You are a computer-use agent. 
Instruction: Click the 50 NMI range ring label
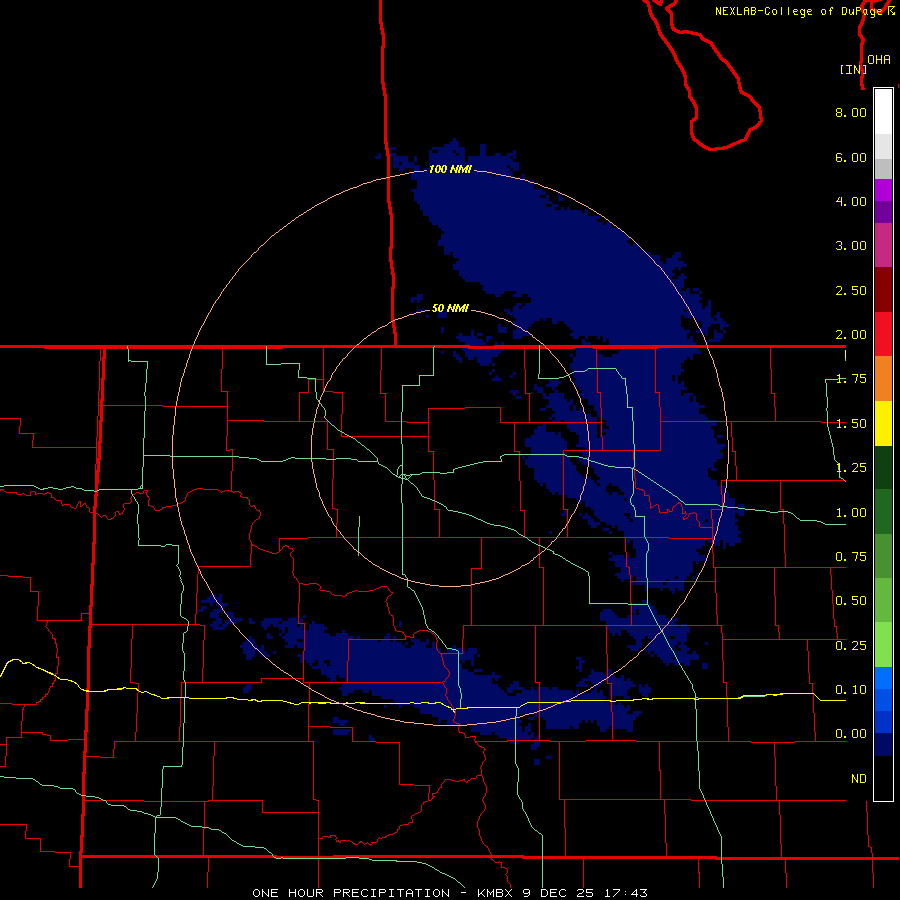[450, 308]
